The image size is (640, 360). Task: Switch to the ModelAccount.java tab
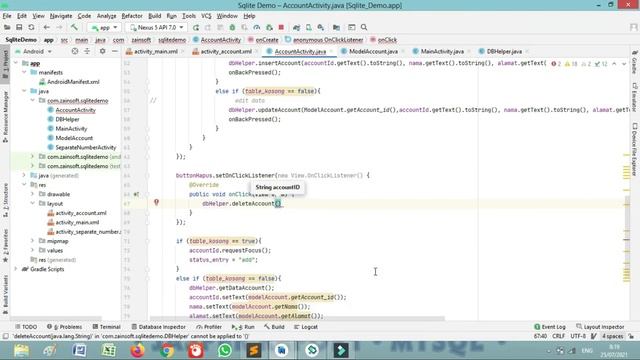click(373, 51)
